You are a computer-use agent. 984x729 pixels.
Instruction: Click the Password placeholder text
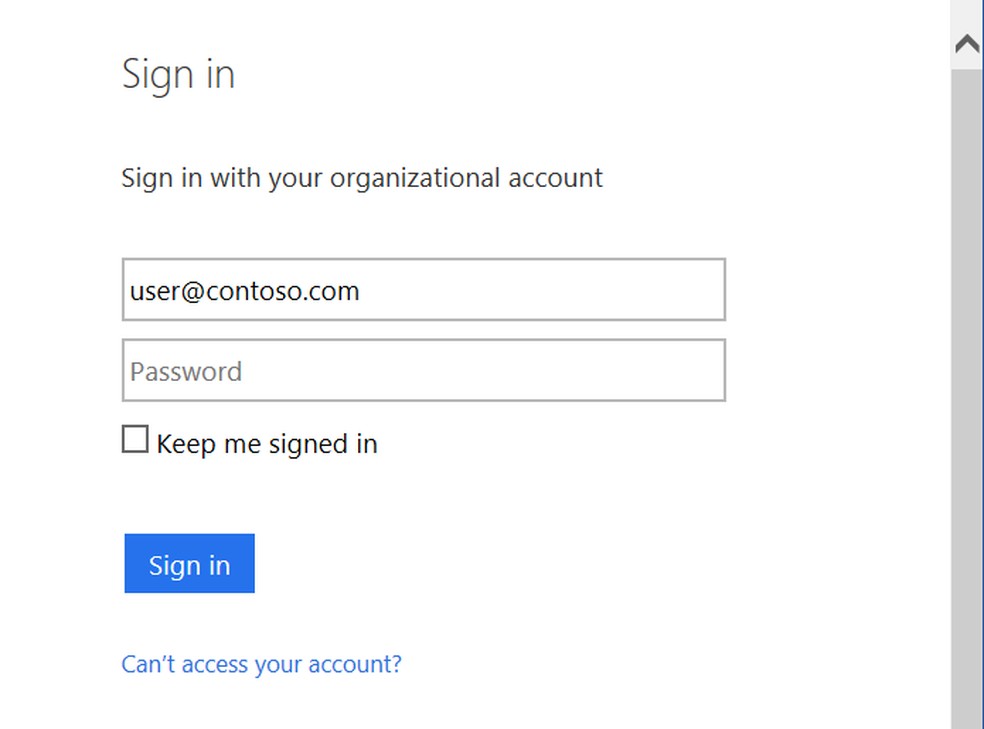tap(186, 372)
